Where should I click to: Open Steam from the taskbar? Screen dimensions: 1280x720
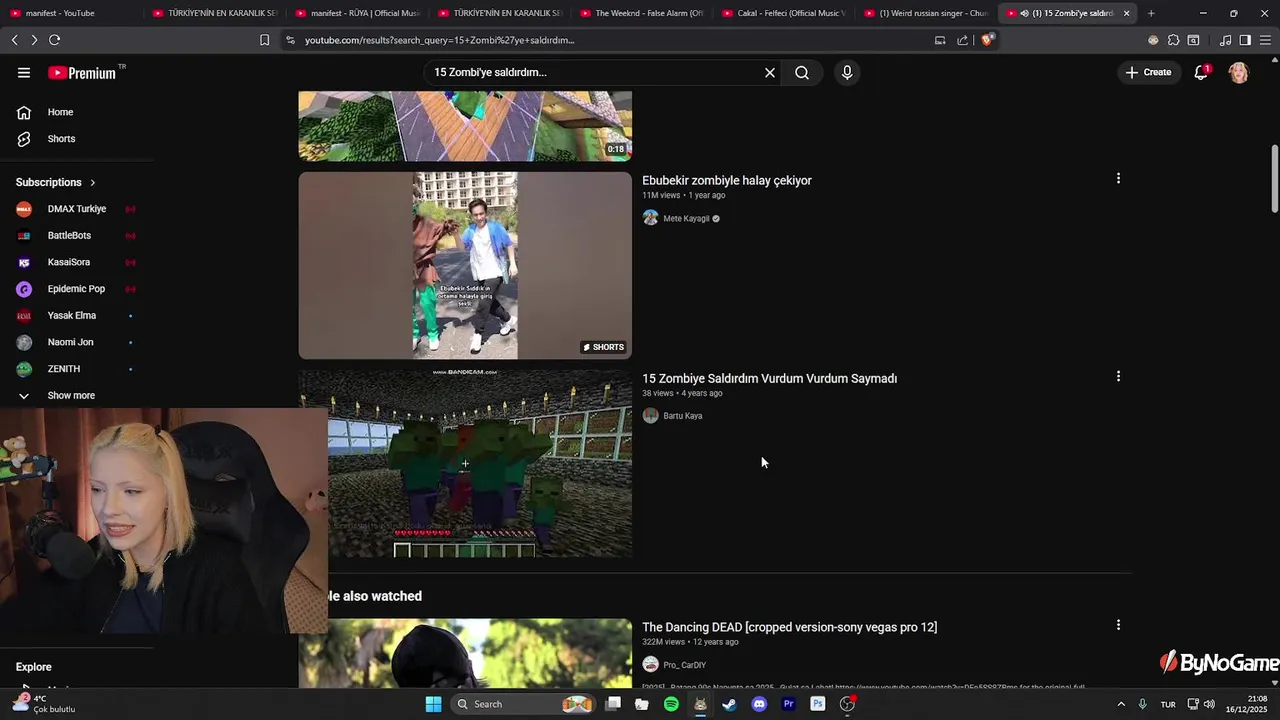[729, 704]
